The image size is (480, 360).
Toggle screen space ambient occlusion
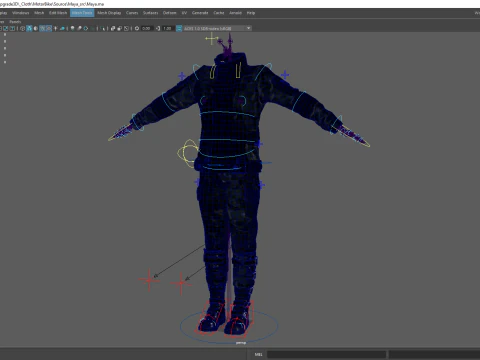click(x=72, y=28)
